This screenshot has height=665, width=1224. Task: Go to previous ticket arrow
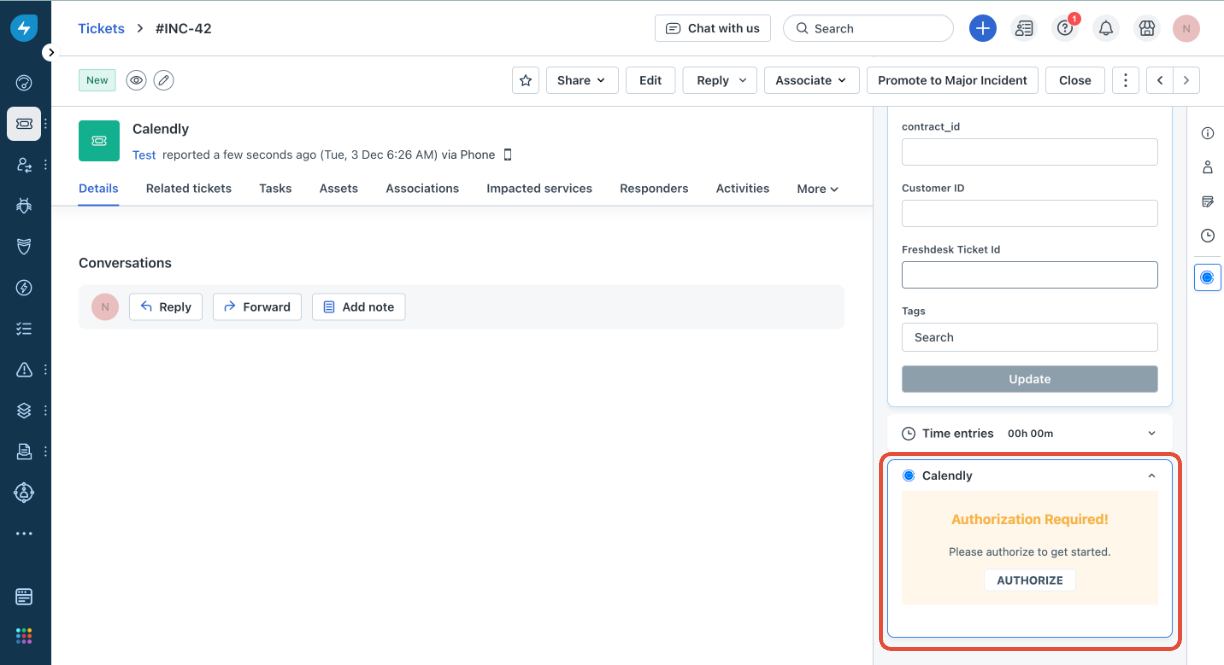[x=1160, y=80]
